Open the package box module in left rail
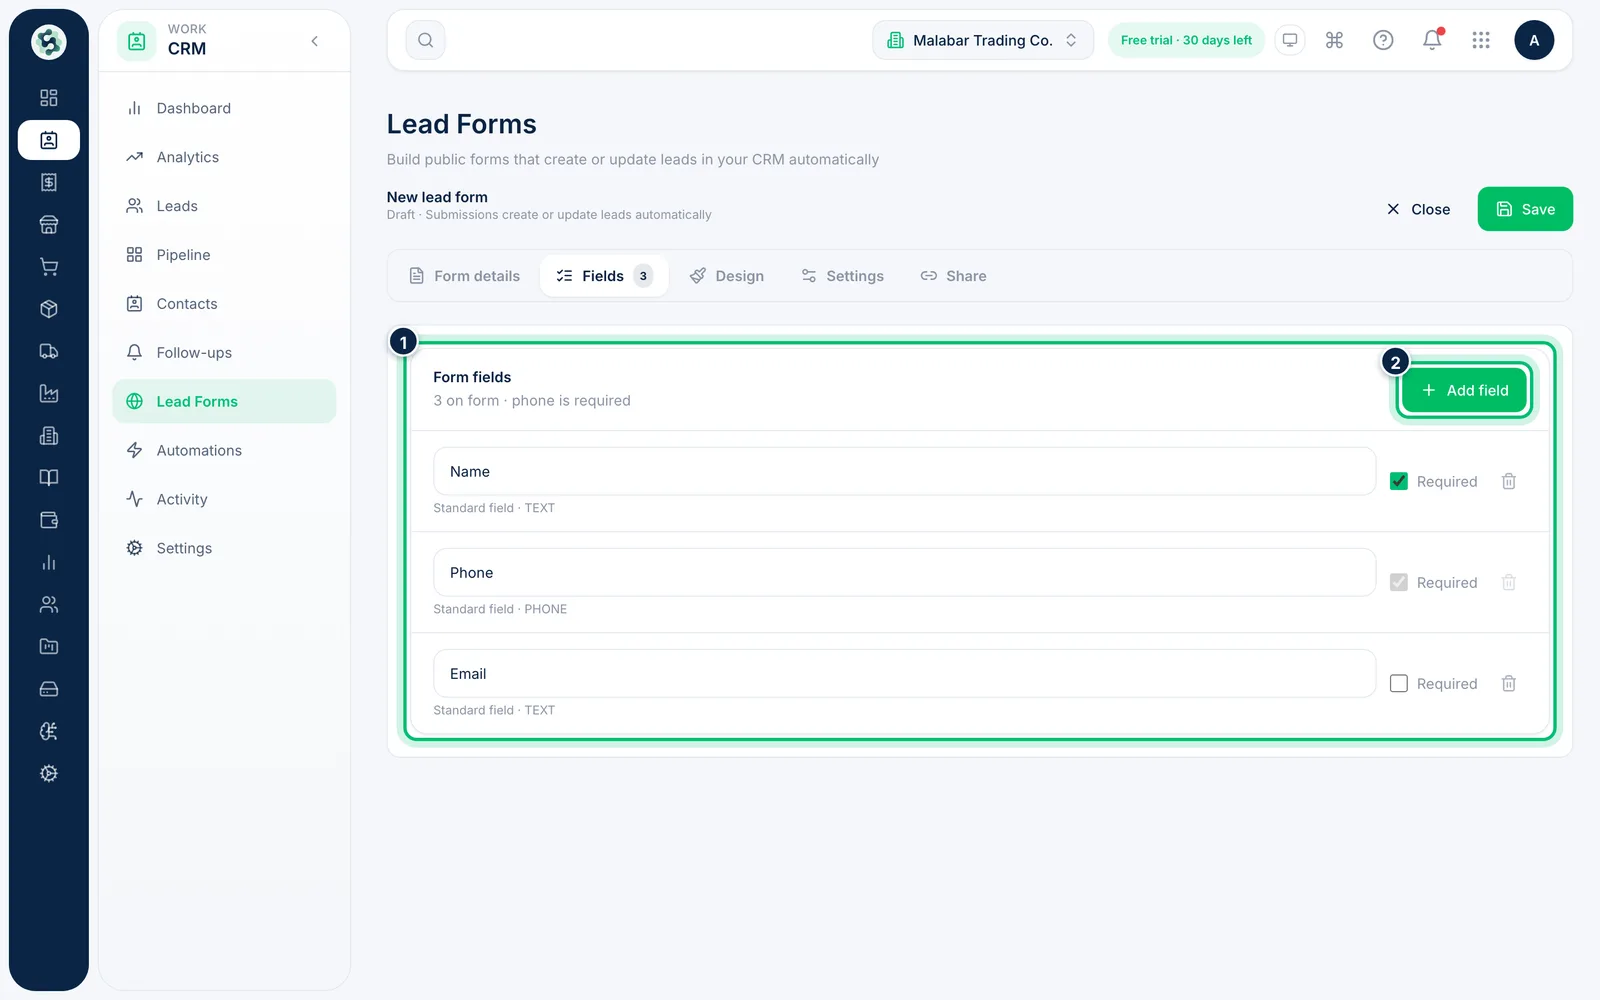Screen dimensions: 1600x1000 pos(48,309)
